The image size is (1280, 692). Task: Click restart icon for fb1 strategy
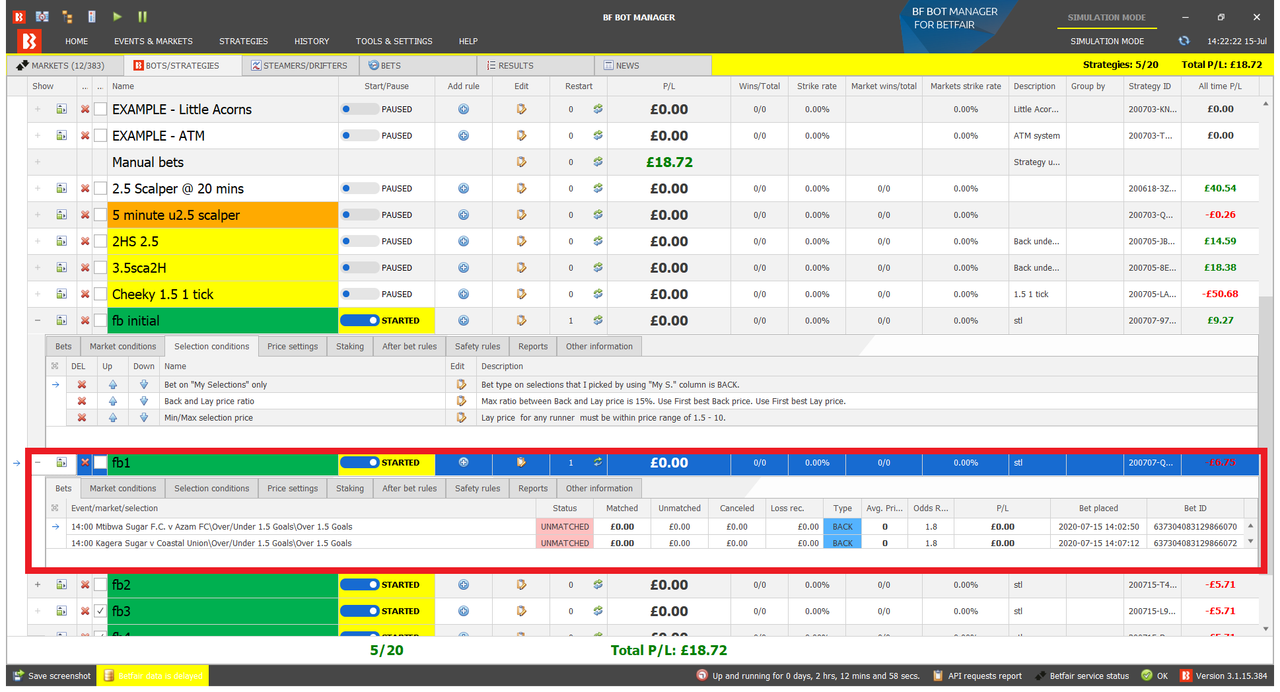click(598, 463)
